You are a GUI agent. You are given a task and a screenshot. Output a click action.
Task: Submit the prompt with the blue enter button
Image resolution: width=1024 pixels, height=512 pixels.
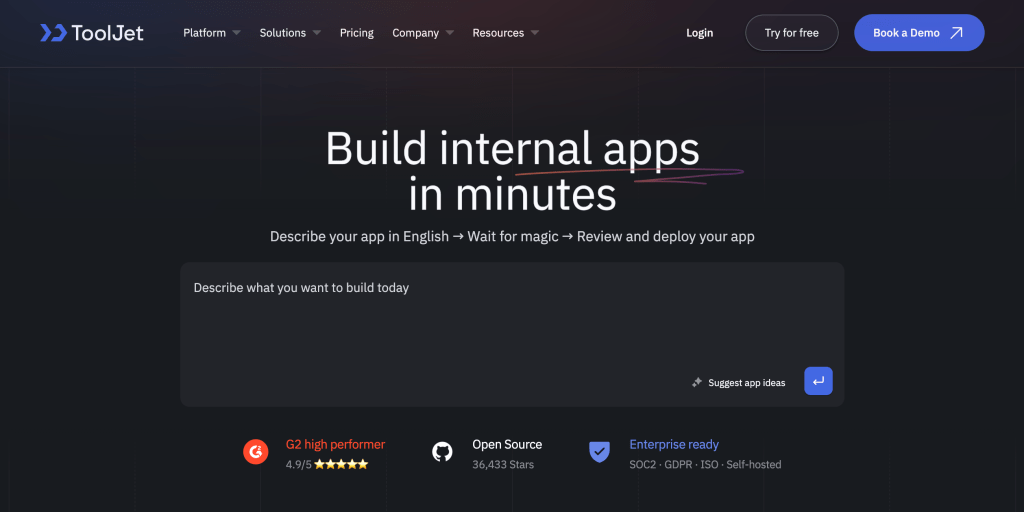click(x=818, y=381)
